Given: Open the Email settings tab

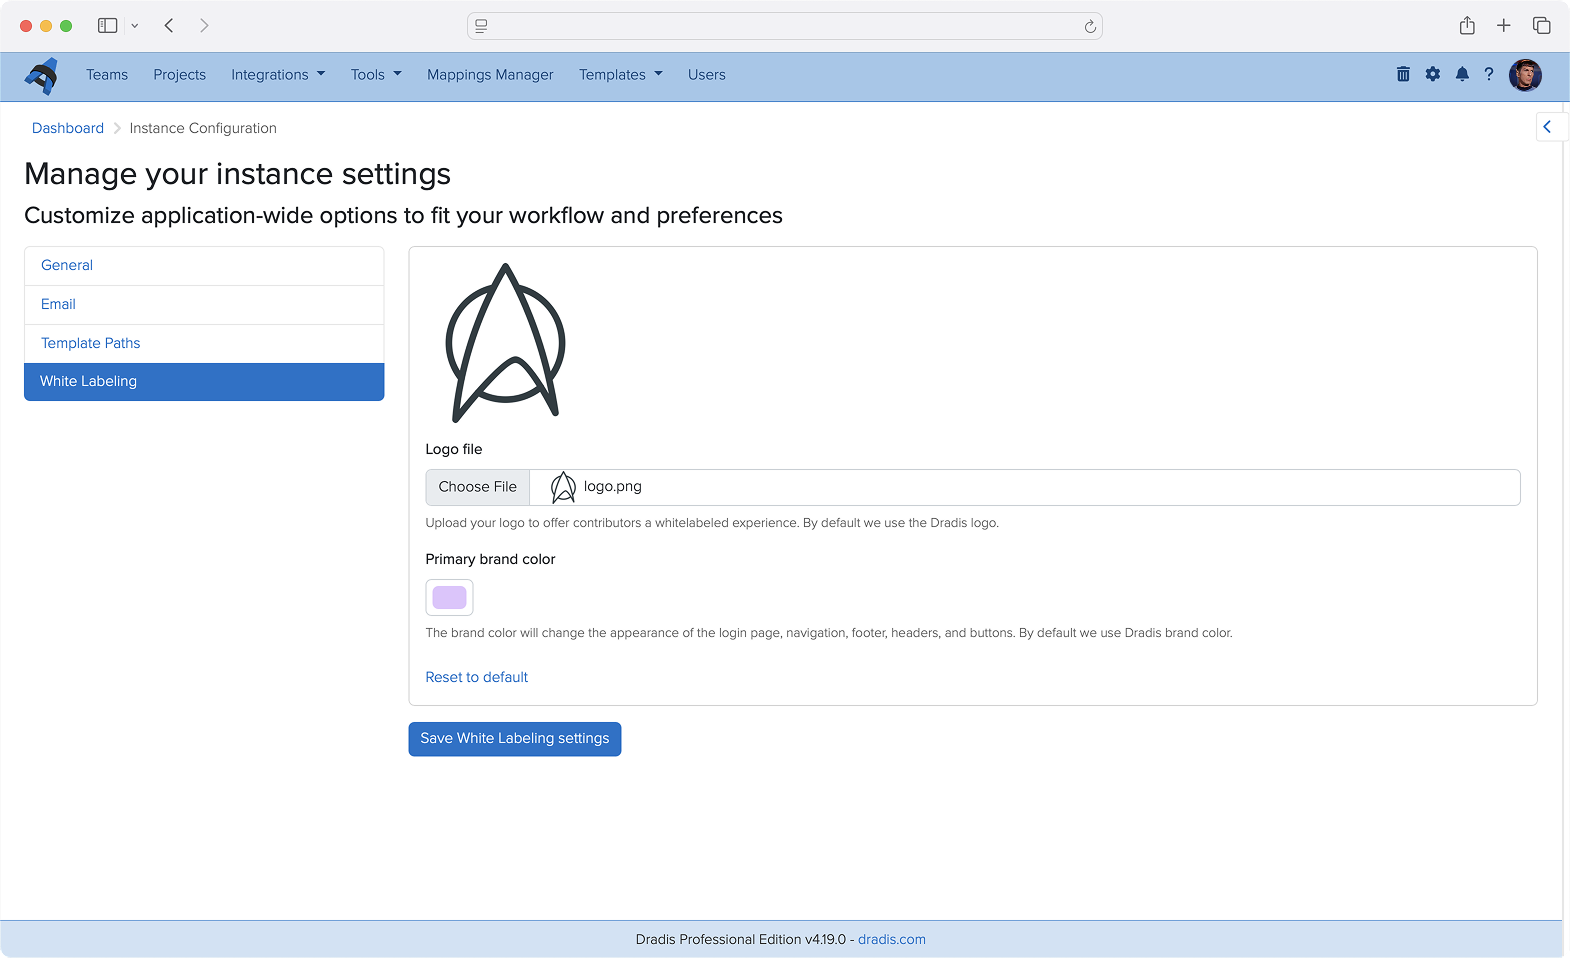Looking at the screenshot, I should click(x=58, y=304).
